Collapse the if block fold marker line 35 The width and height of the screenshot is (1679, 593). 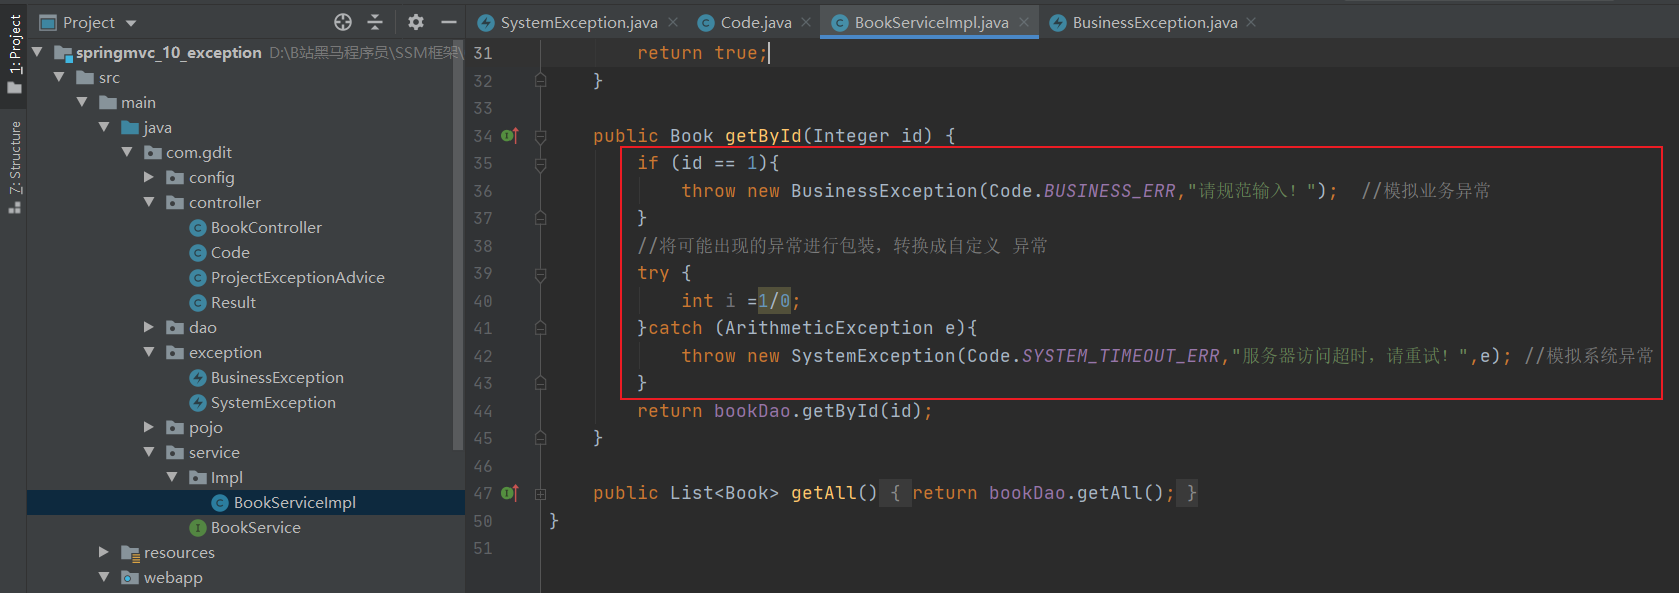(x=540, y=163)
